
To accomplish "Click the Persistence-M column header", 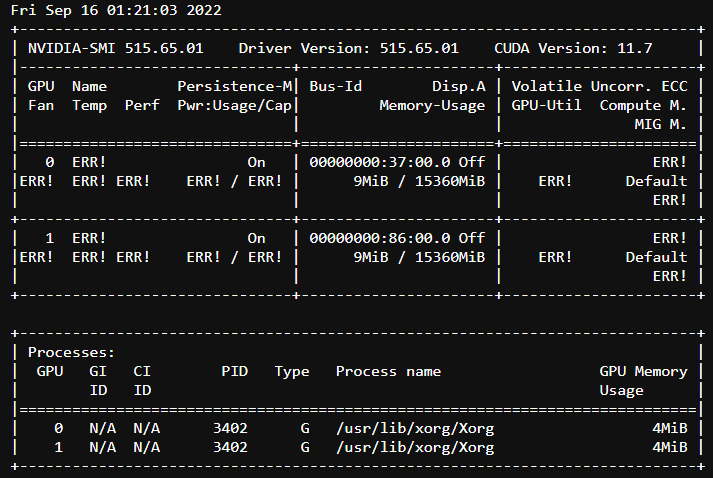I will (x=235, y=86).
